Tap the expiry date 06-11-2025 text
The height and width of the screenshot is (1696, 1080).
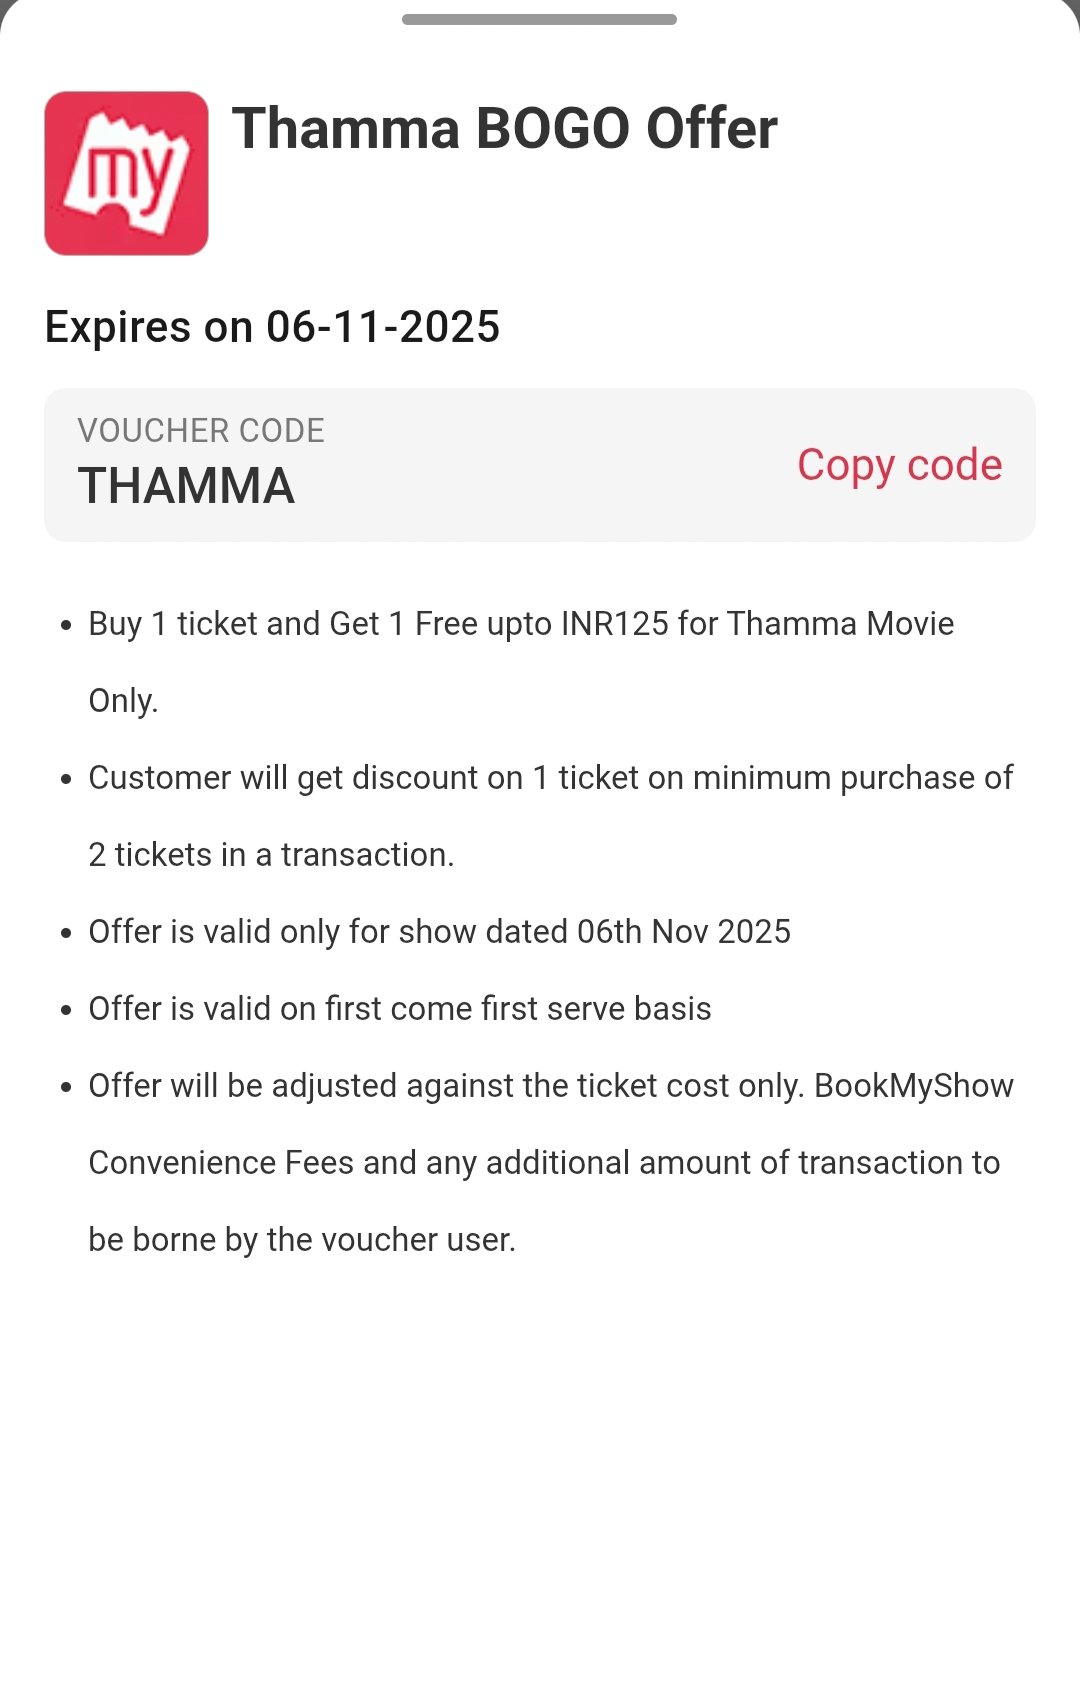383,327
